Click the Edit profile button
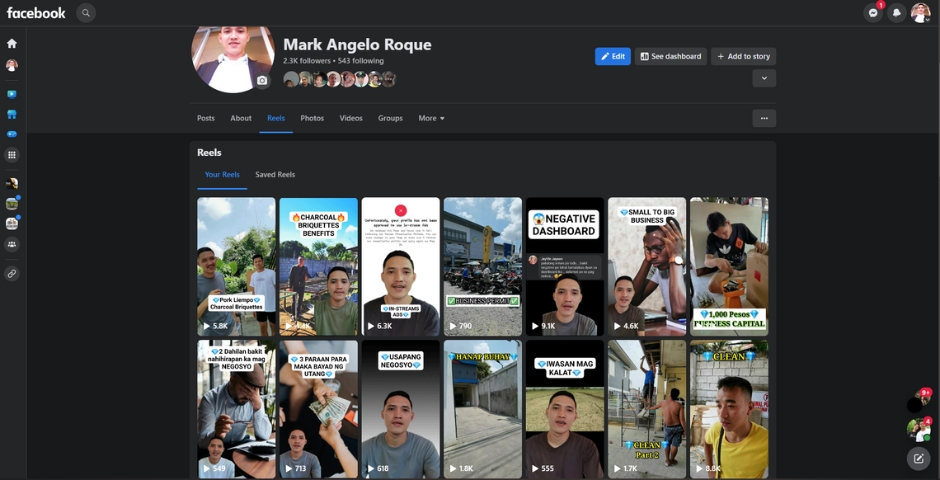The image size is (940, 480). click(613, 56)
